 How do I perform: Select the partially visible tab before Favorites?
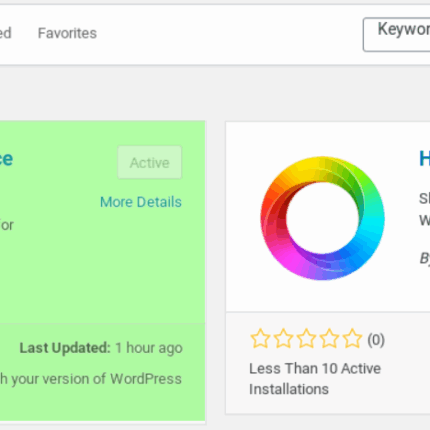point(6,33)
